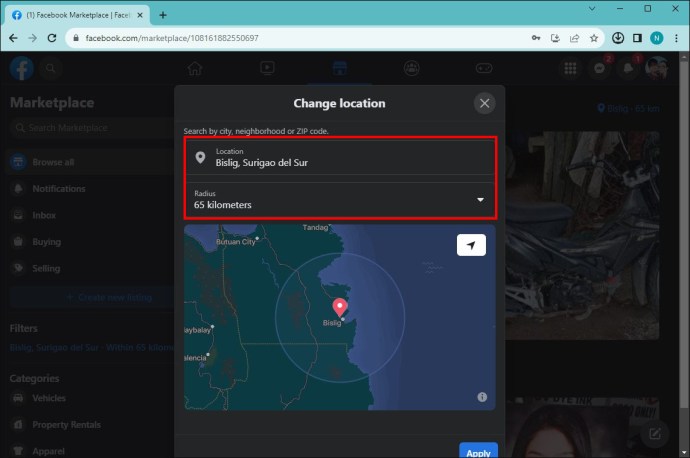This screenshot has width=690, height=458.
Task: Click the Location field showing Bislig, Surigao del Sur
Action: tap(340, 158)
